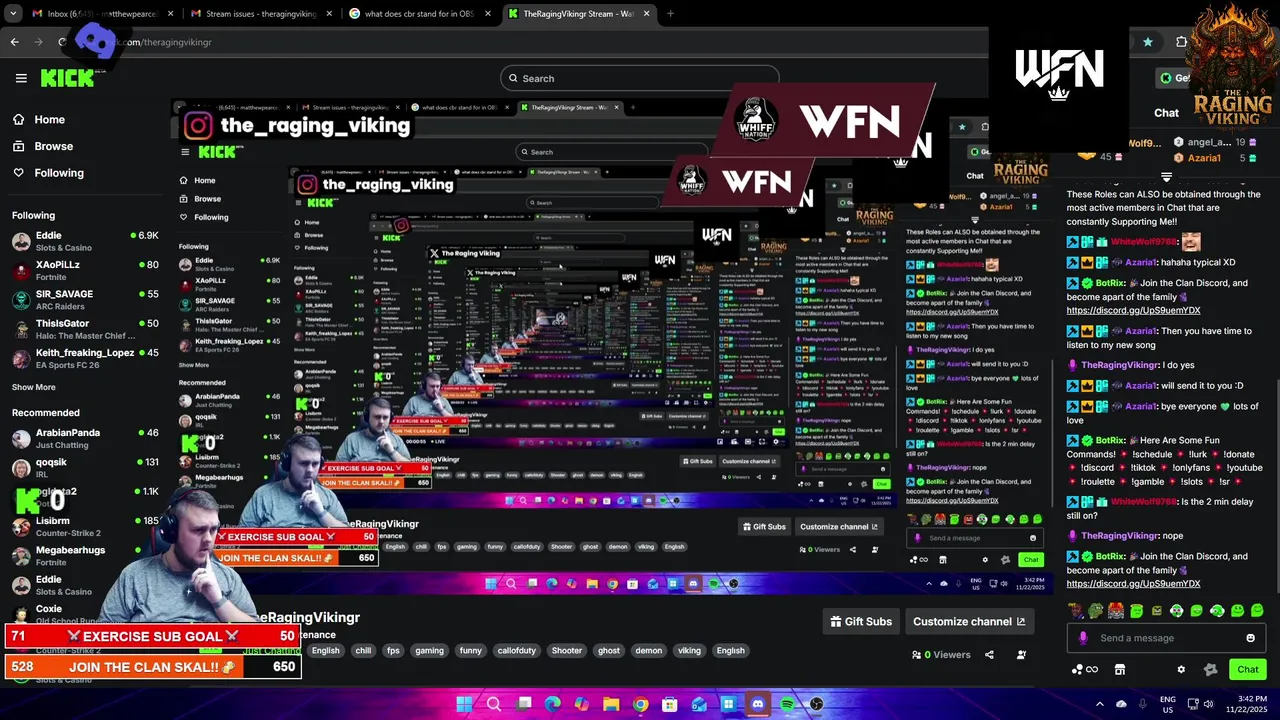Click user icon right of share
The height and width of the screenshot is (720, 1280).
(x=1021, y=655)
